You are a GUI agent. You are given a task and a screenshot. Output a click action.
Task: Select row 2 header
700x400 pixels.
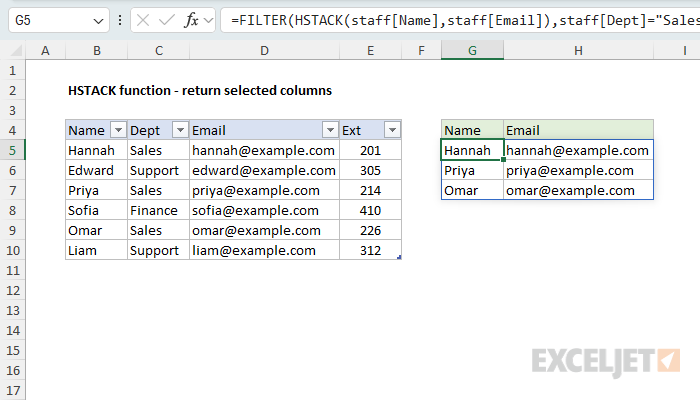pyautogui.click(x=12, y=91)
